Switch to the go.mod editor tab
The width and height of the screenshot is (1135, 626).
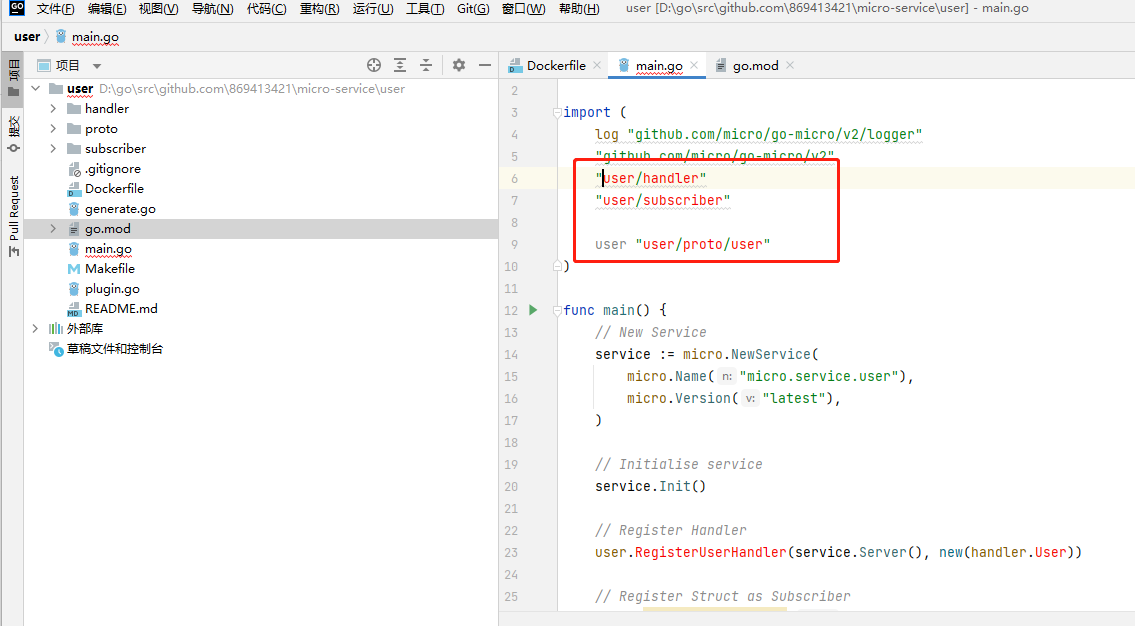(755, 66)
